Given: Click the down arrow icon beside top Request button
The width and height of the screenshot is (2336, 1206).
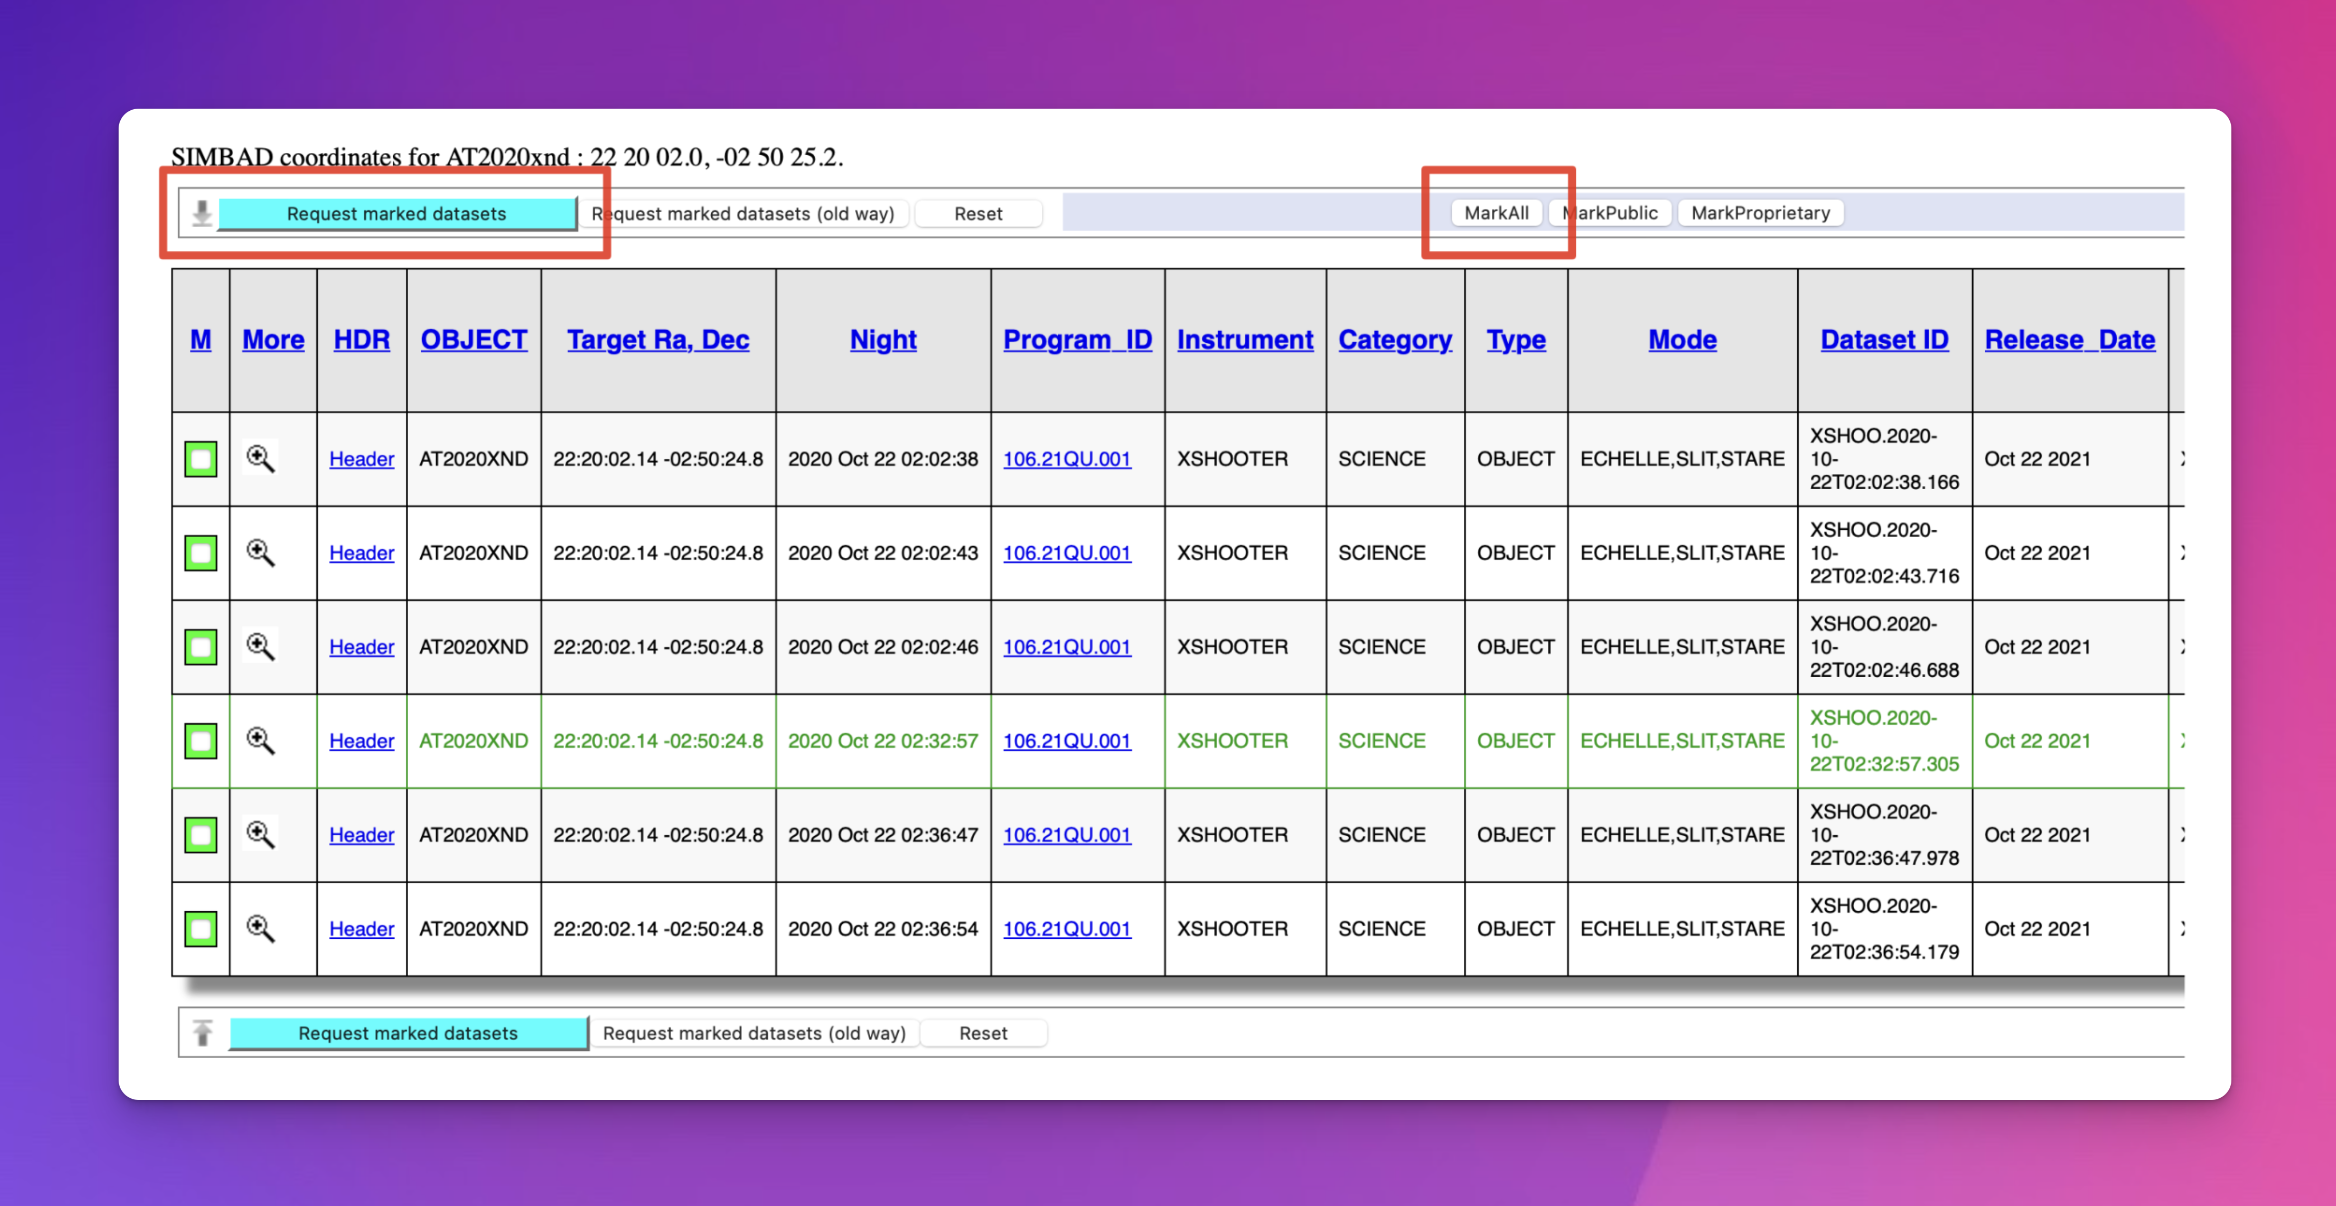Looking at the screenshot, I should (202, 213).
